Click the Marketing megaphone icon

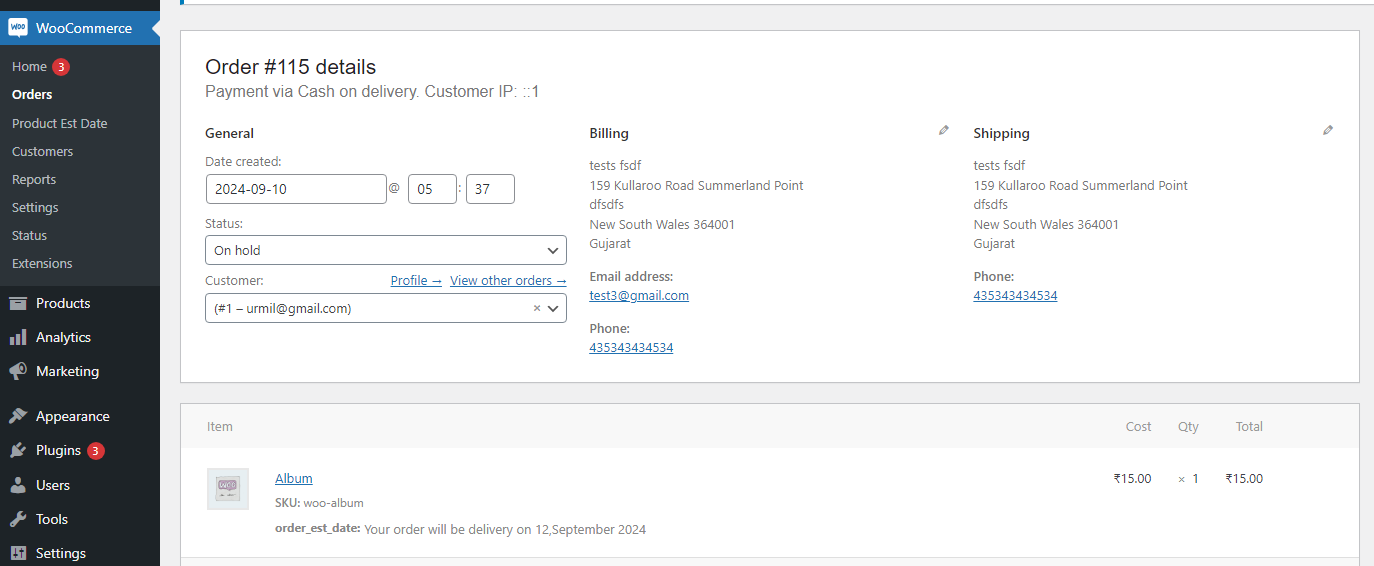[18, 371]
